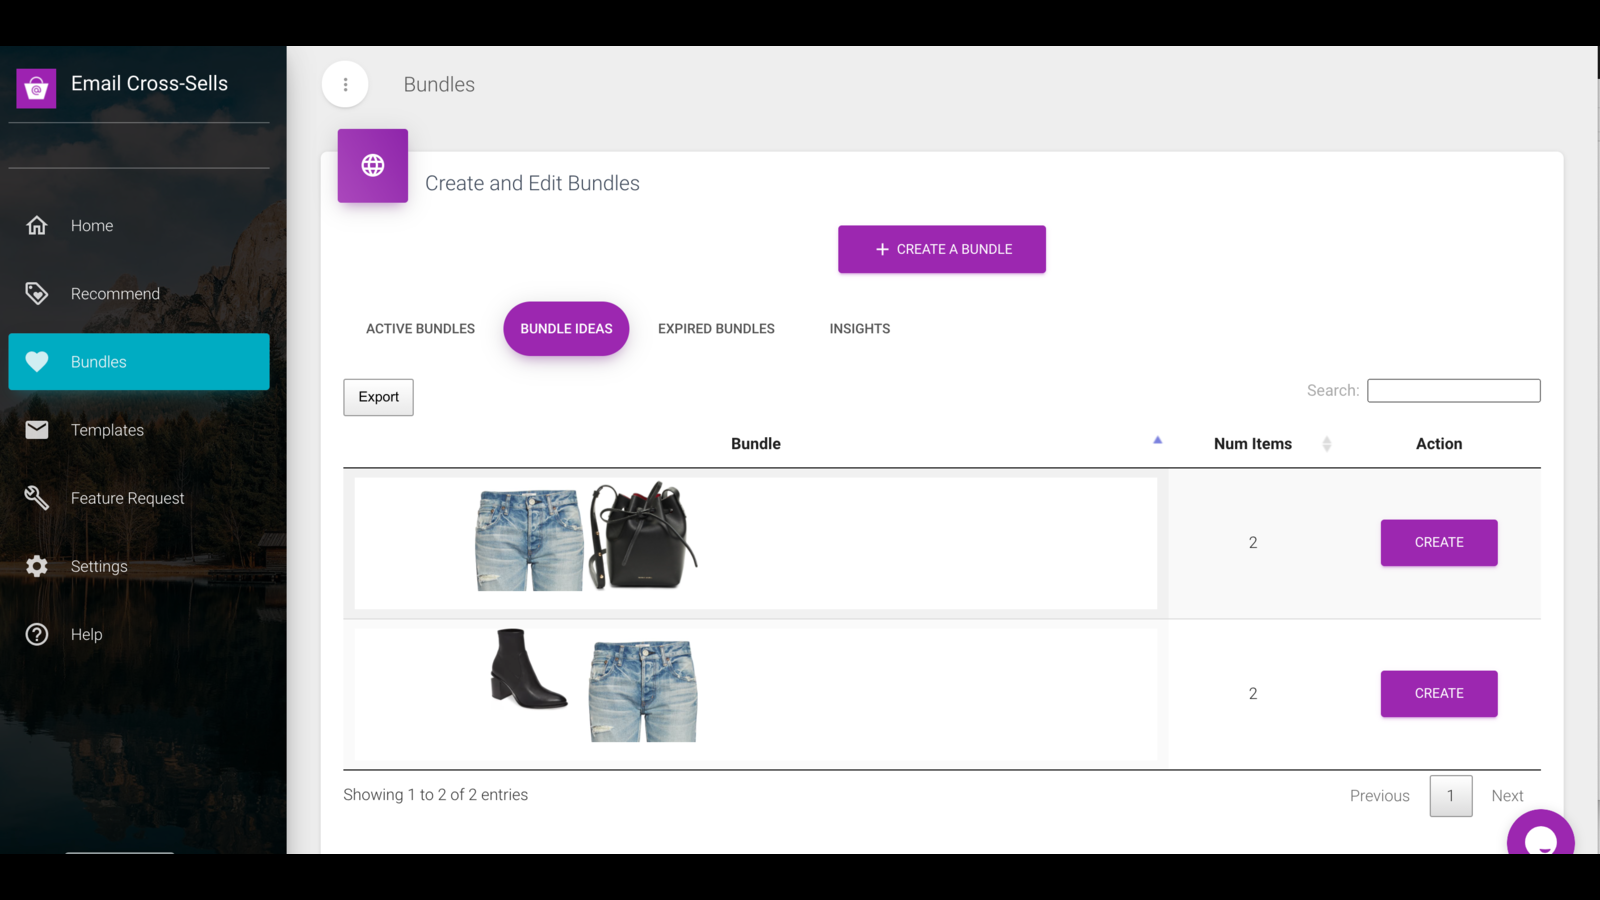Screen dimensions: 1600x900
Task: Open Feature Request in sidebar
Action: 139,498
